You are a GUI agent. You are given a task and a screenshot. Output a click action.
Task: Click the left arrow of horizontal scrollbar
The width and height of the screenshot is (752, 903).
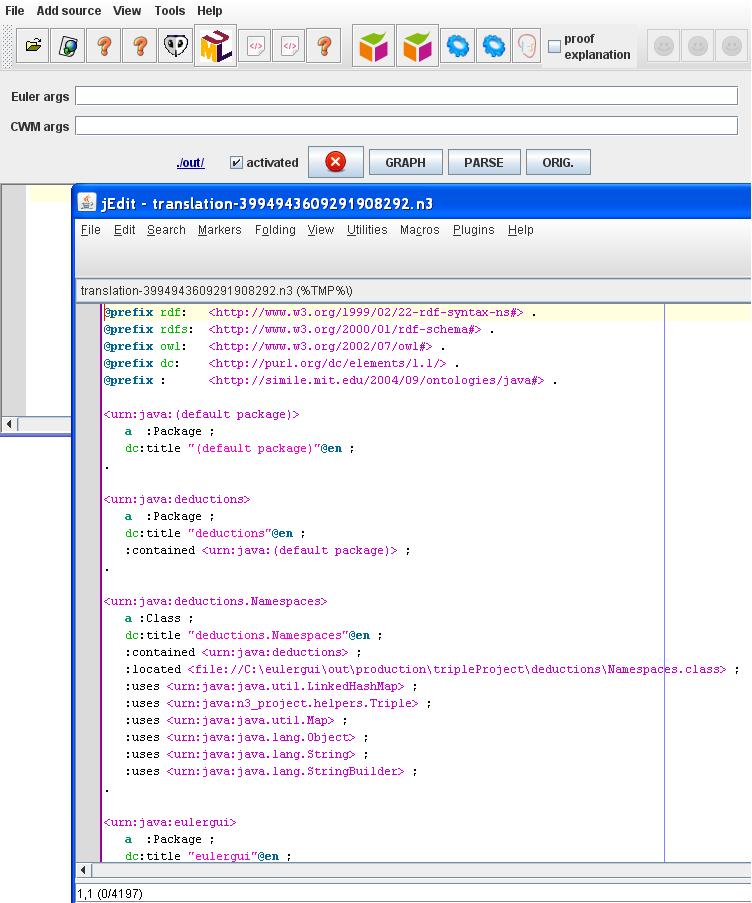pos(10,424)
